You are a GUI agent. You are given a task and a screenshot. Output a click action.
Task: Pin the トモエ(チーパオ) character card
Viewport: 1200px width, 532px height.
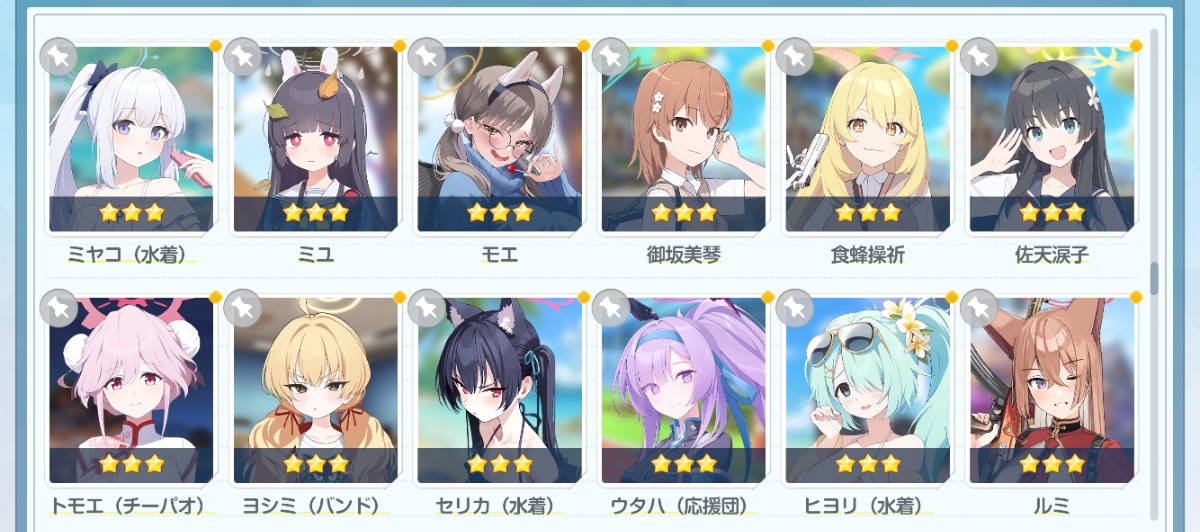(x=58, y=308)
